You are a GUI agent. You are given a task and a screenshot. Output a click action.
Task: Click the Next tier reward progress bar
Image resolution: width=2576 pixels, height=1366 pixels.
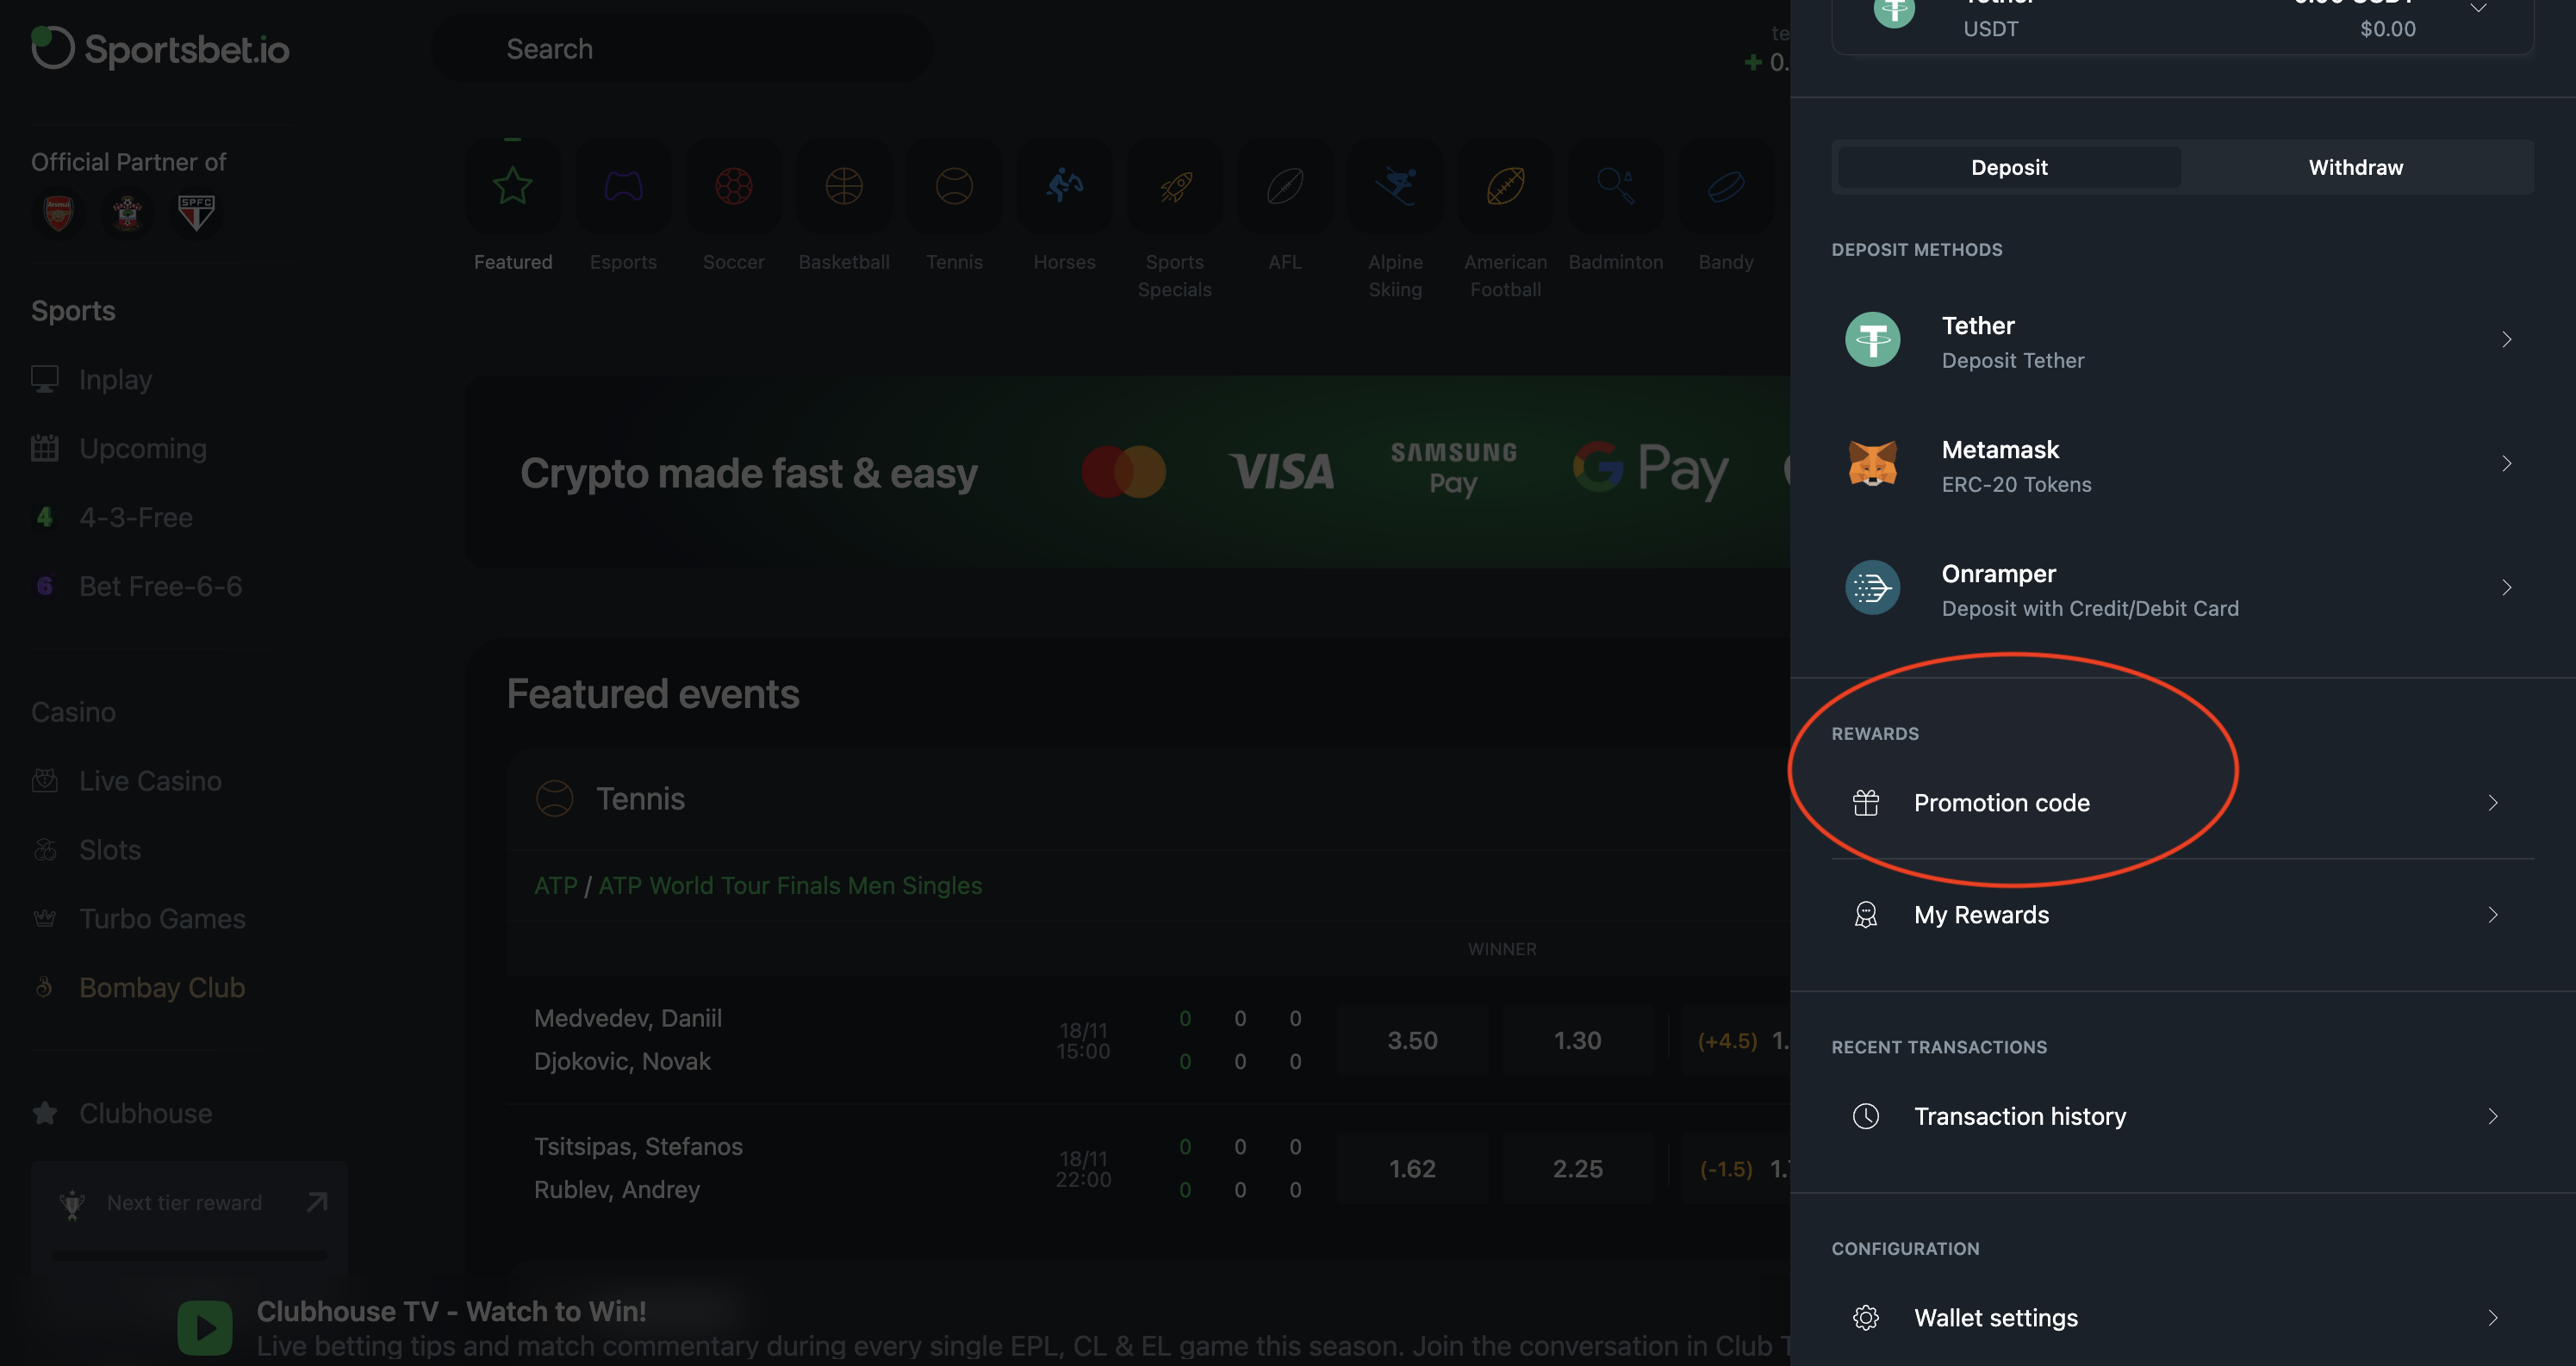click(189, 1255)
